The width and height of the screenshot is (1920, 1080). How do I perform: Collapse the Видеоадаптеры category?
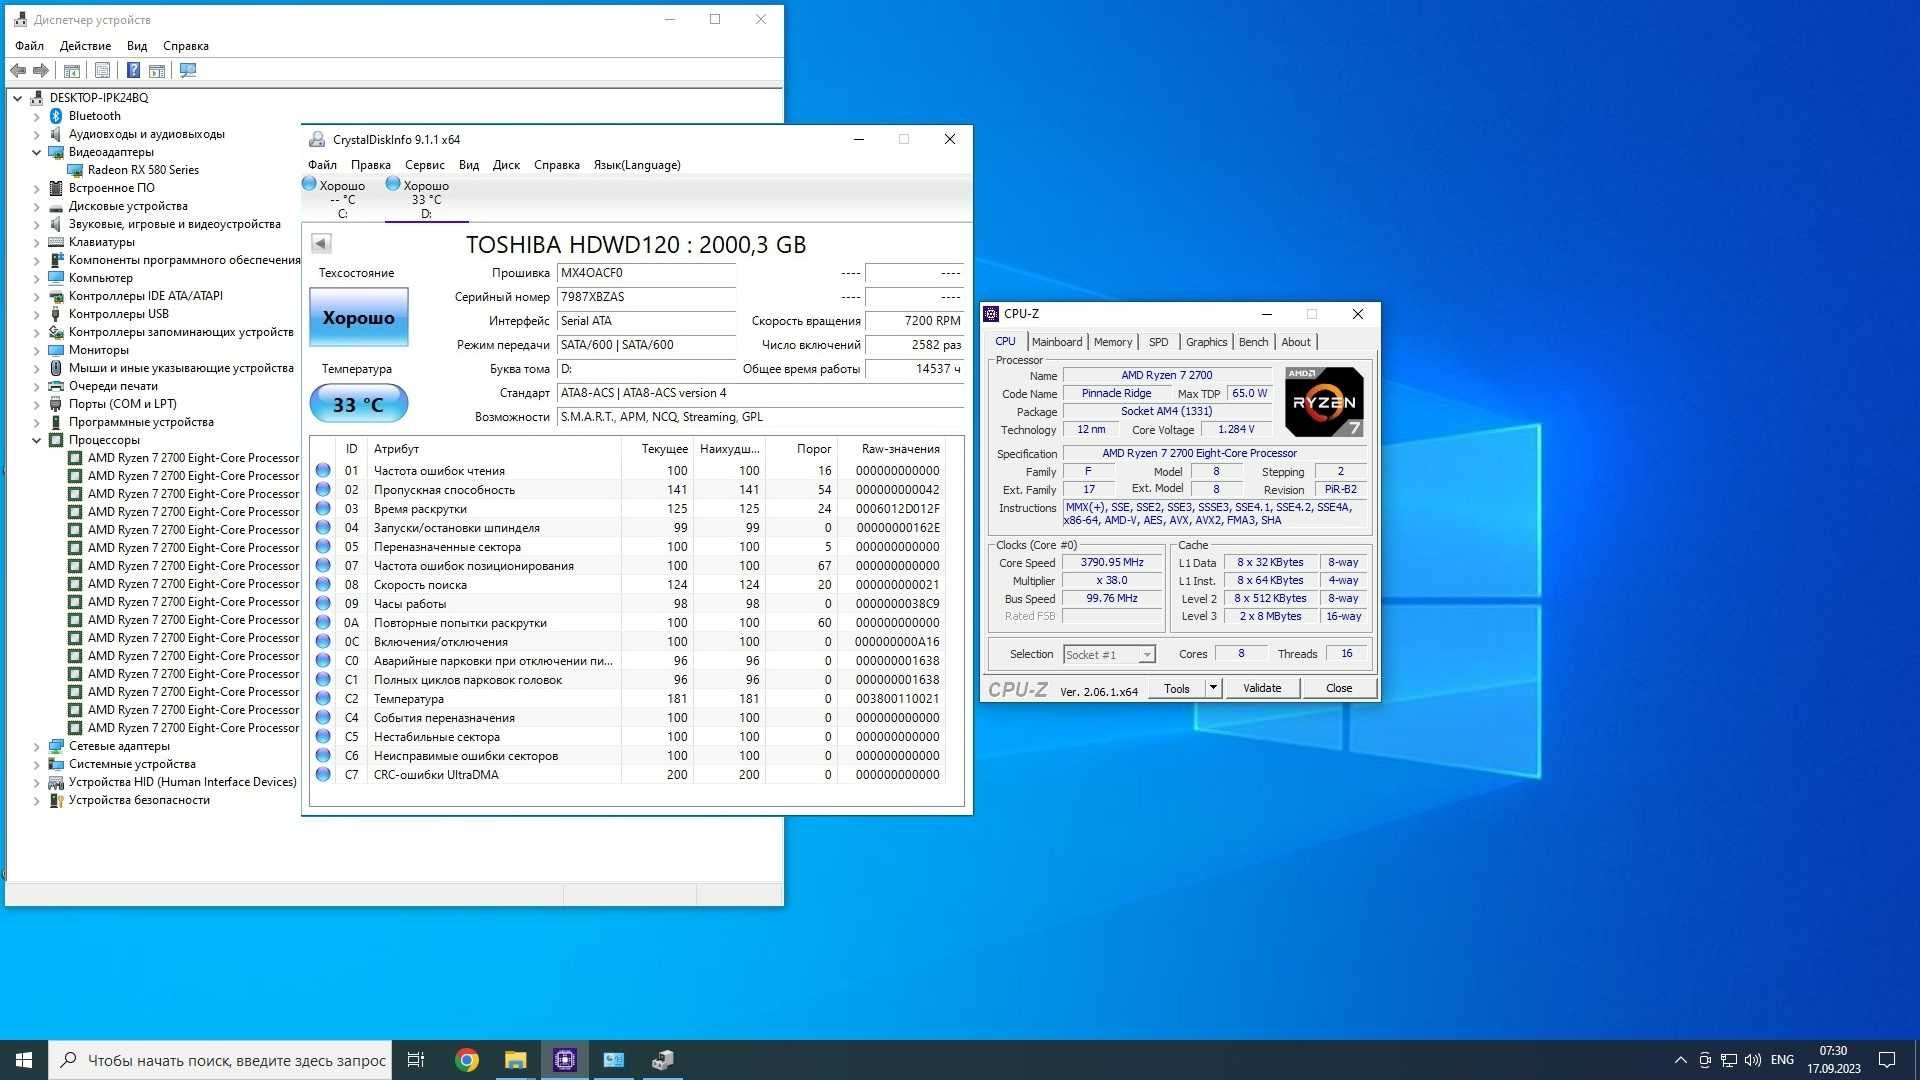tap(37, 152)
